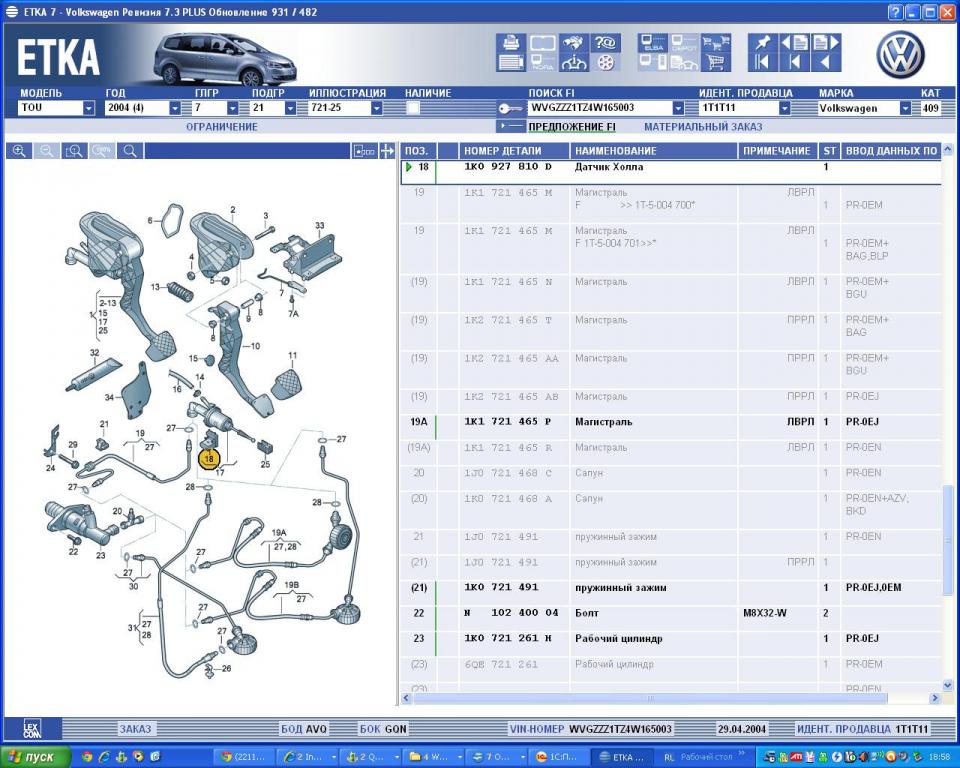Click the ПРИМЕЧАНИЕ column header
Image resolution: width=960 pixels, height=768 pixels.
click(778, 151)
